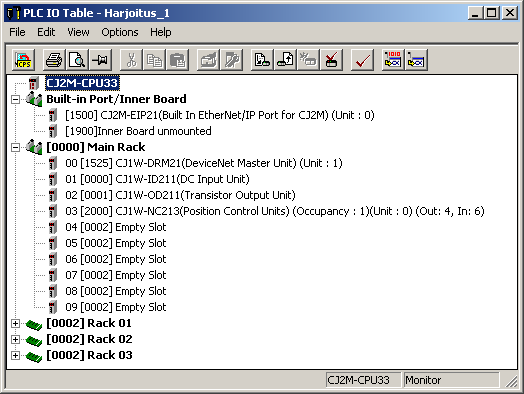The height and width of the screenshot is (394, 524).
Task: Collapse the [0000] Main Rack node
Action: [x=15, y=147]
